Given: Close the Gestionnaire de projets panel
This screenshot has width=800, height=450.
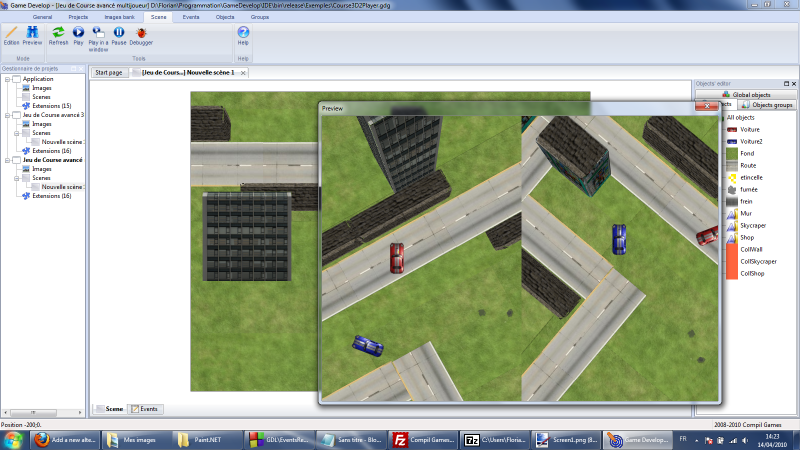Looking at the screenshot, I should (x=81, y=69).
